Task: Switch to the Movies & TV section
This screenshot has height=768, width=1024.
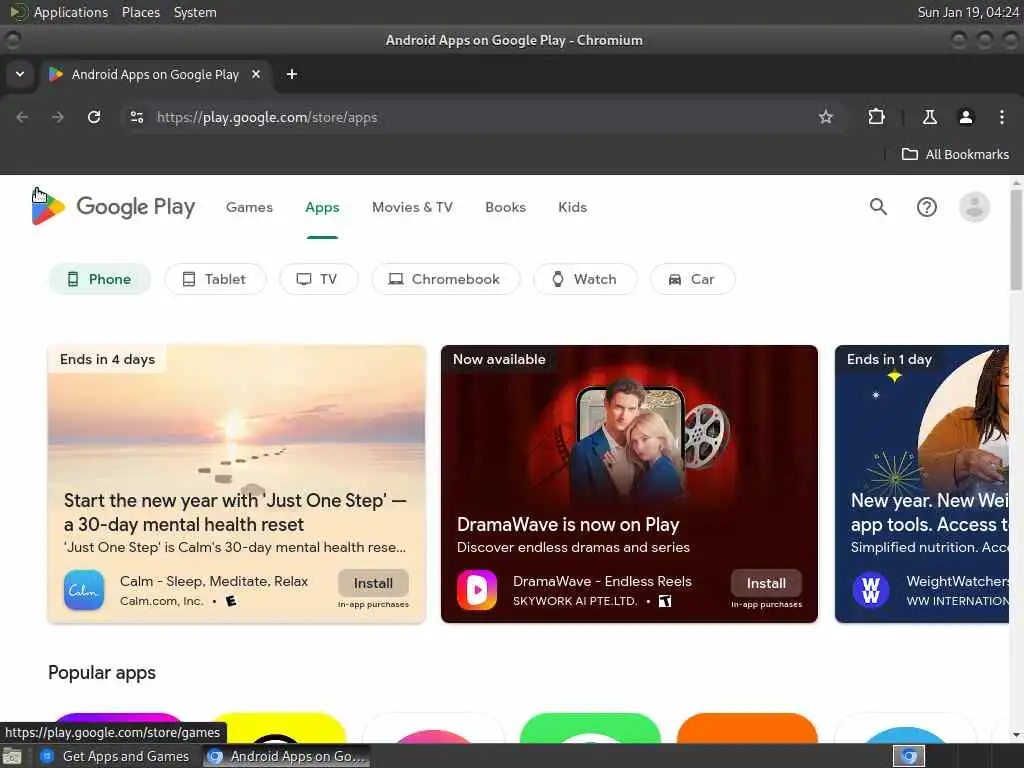Action: (412, 207)
